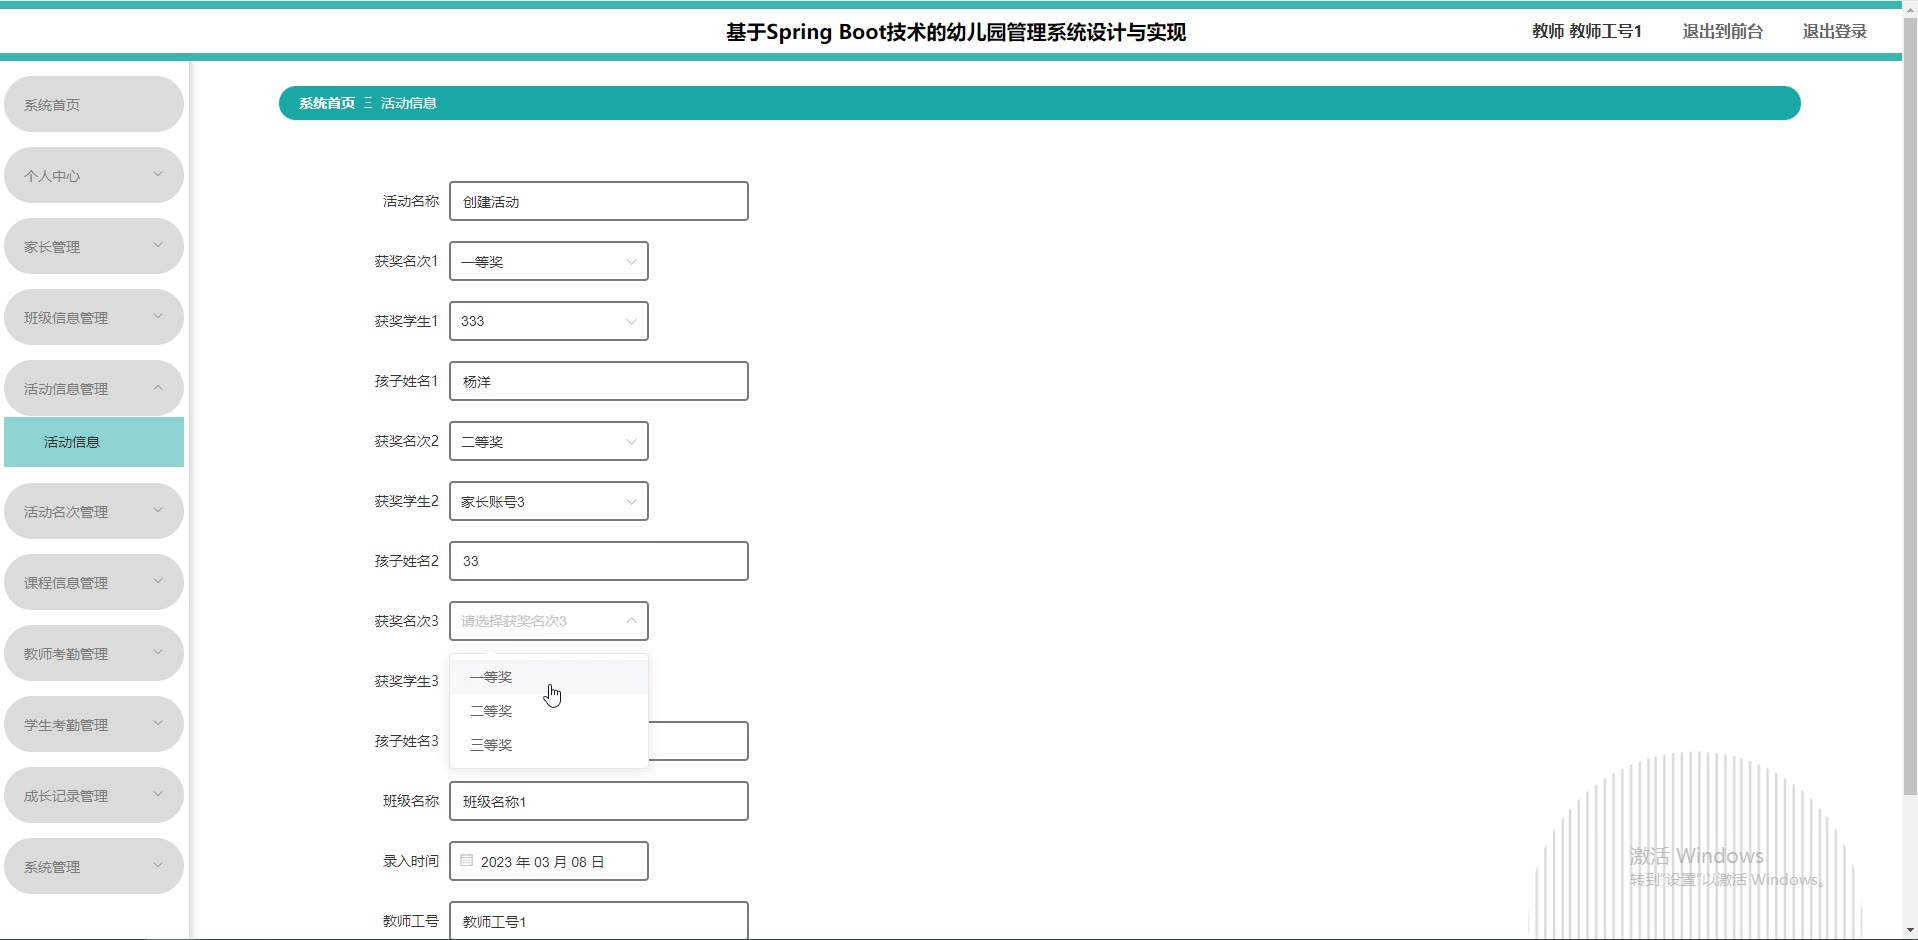The width and height of the screenshot is (1918, 940).
Task: Click chevron arrow on 获奖学生2 dropdown
Action: pyautogui.click(x=631, y=502)
